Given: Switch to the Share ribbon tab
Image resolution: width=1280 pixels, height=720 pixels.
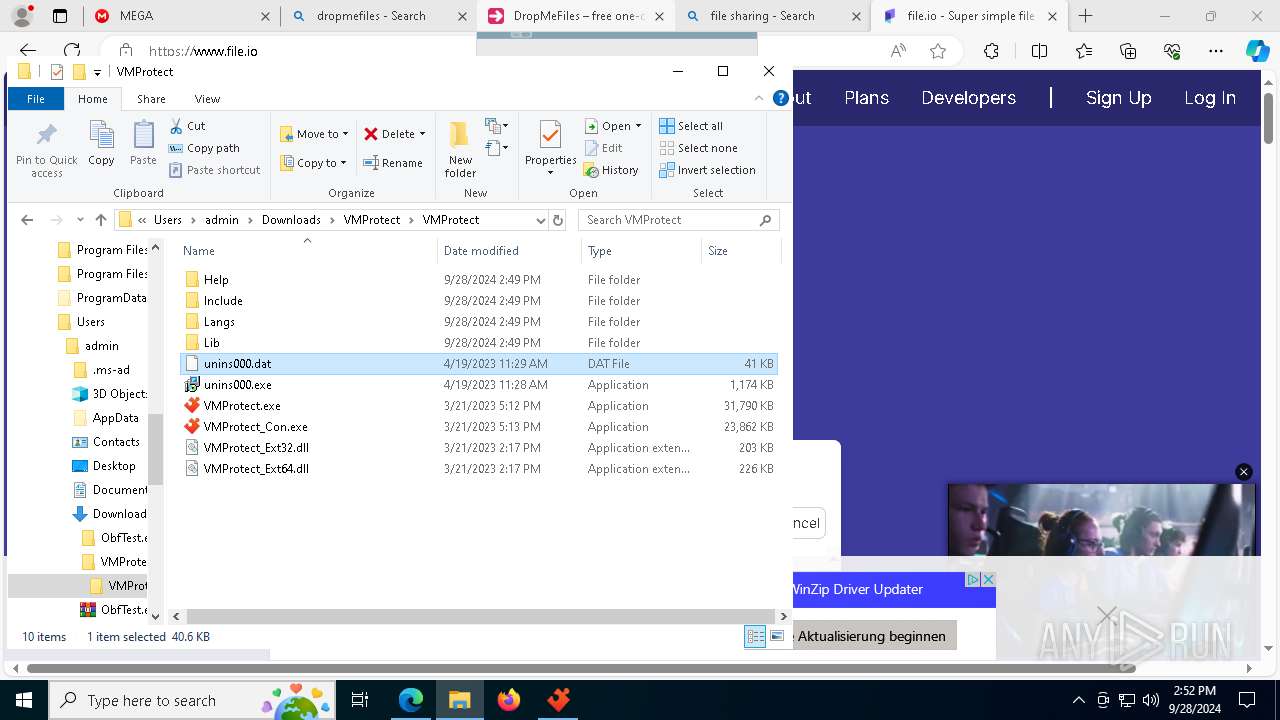Looking at the screenshot, I should tap(151, 99).
